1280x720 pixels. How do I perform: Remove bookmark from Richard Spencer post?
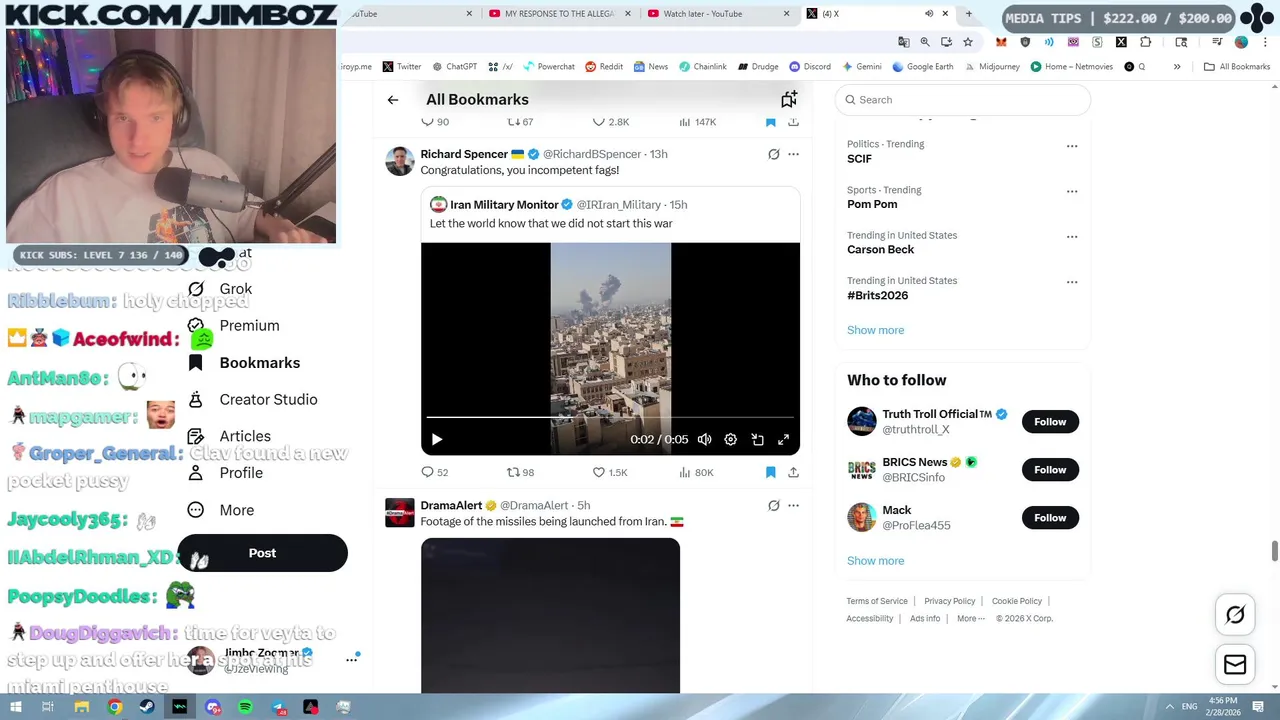[770, 472]
